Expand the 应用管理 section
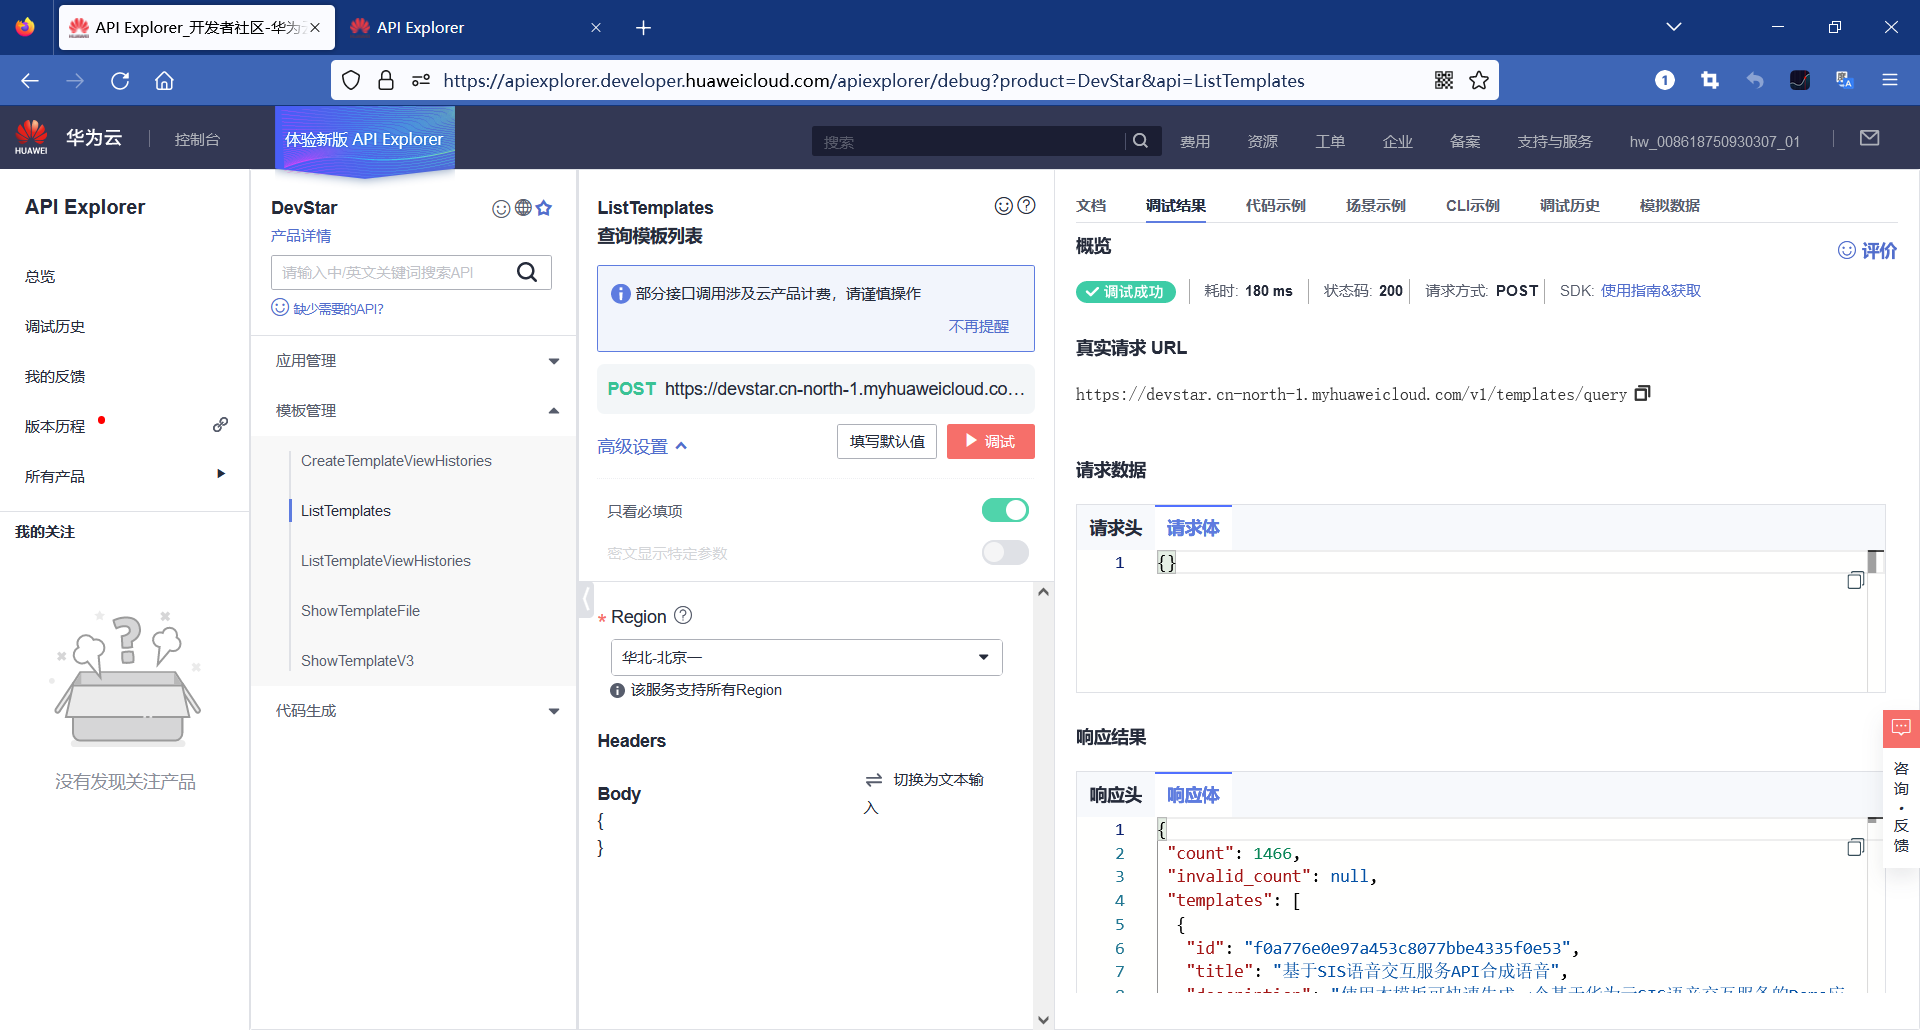 (x=413, y=361)
